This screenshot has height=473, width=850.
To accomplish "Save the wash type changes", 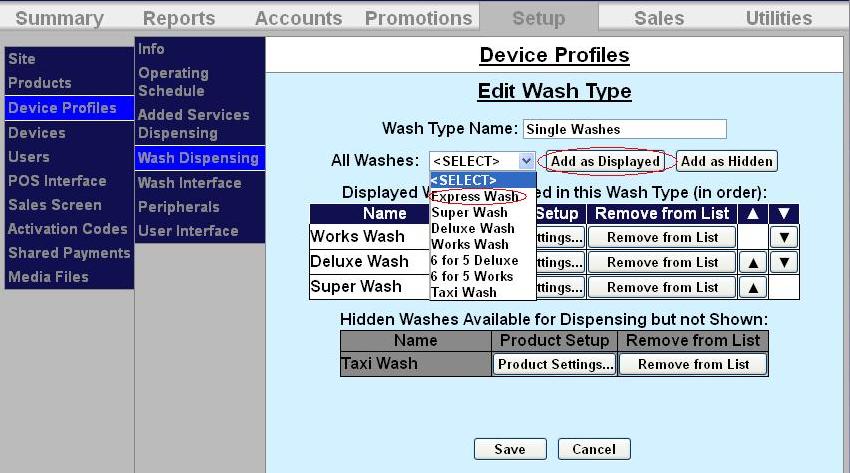I will tap(510, 449).
